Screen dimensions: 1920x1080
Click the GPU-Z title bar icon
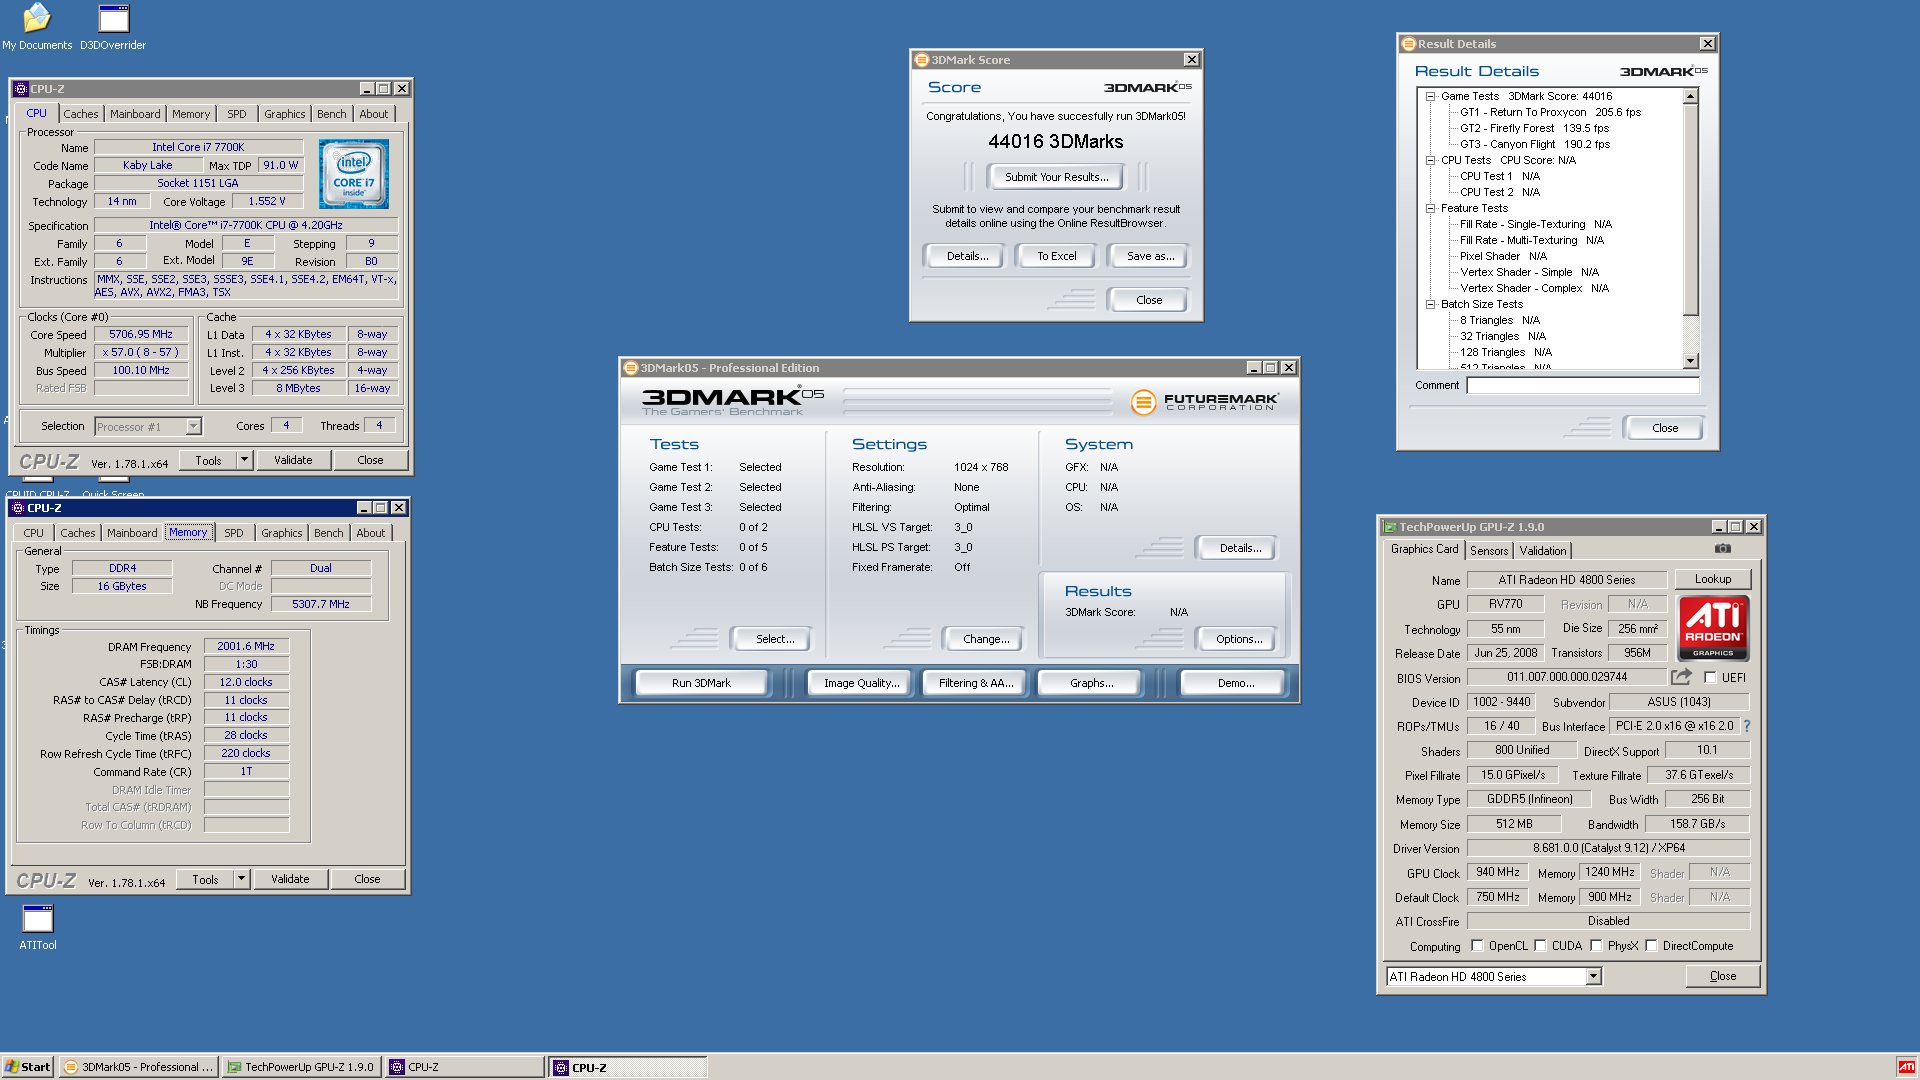click(1389, 527)
